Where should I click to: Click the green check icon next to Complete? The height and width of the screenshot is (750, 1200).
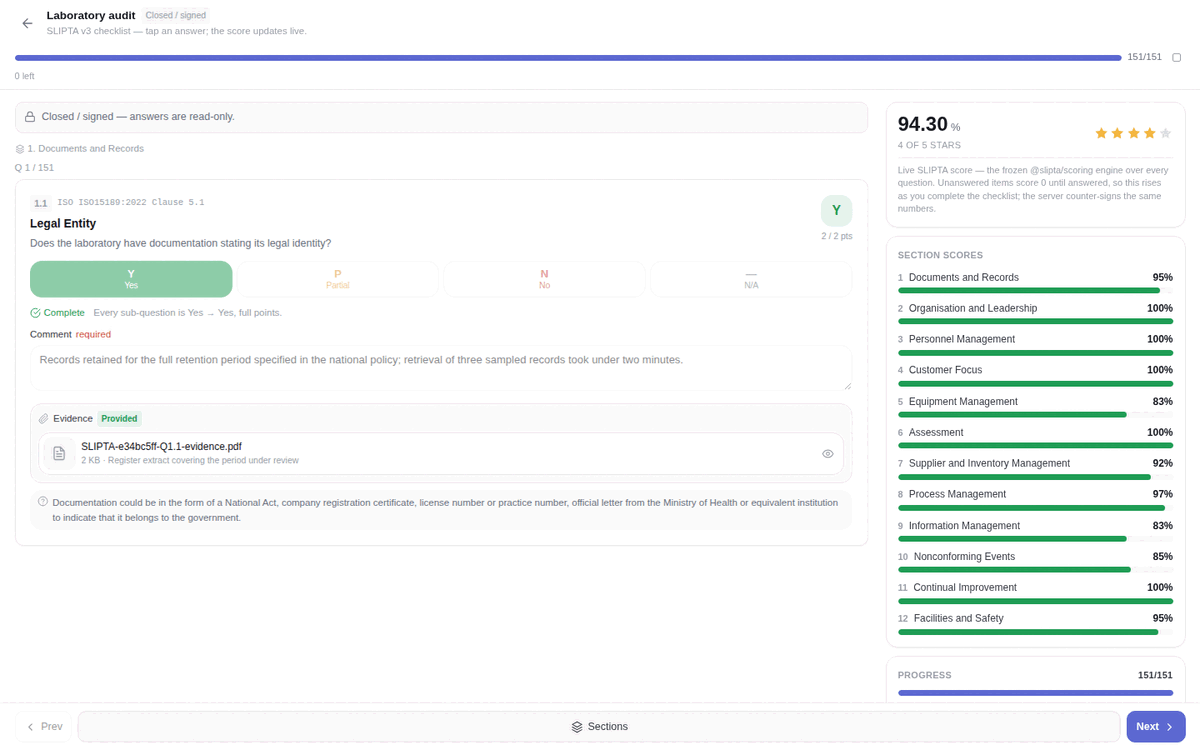click(35, 313)
